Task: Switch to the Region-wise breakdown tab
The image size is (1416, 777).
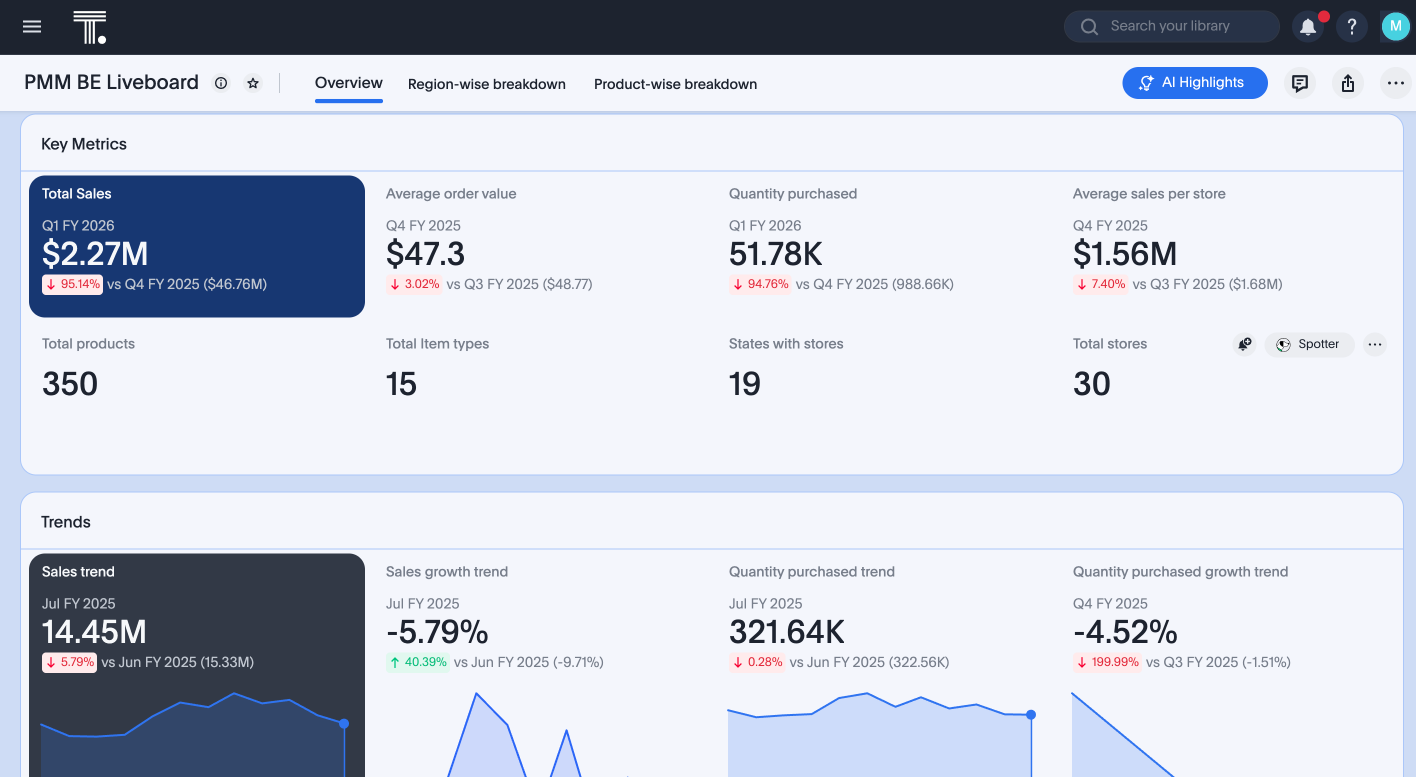Action: pos(487,84)
